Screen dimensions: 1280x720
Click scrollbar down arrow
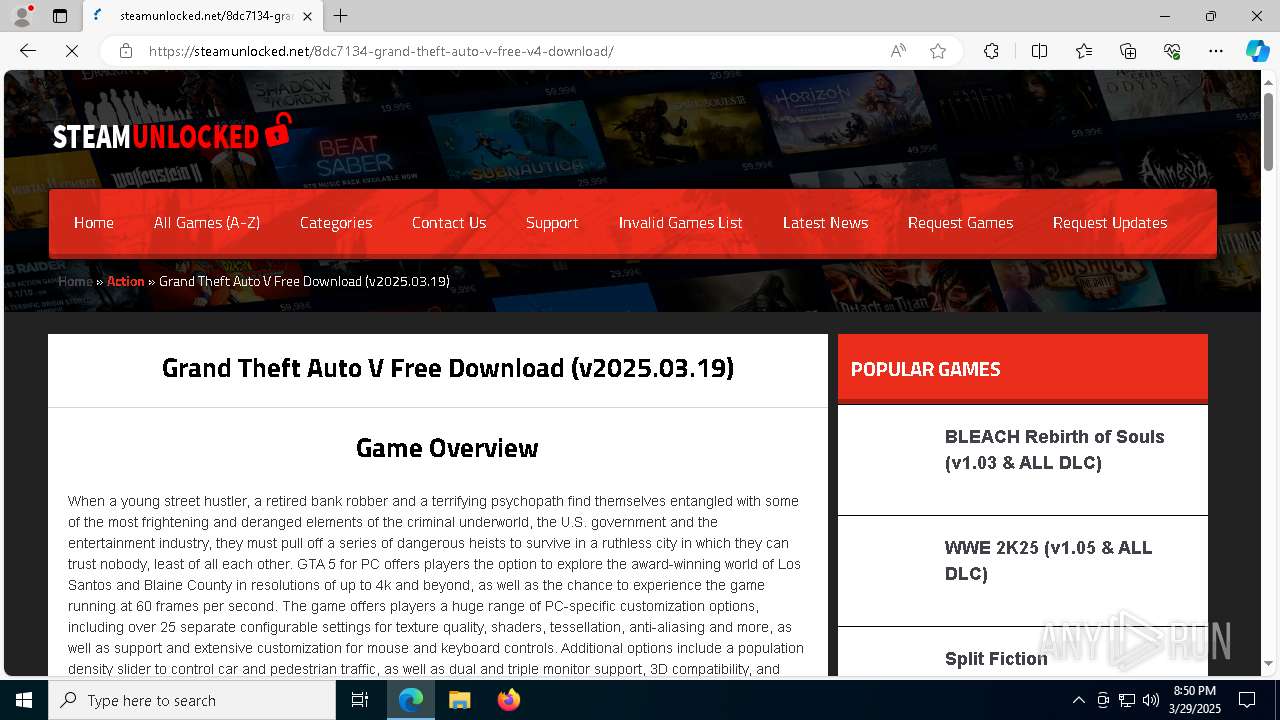[1269, 664]
